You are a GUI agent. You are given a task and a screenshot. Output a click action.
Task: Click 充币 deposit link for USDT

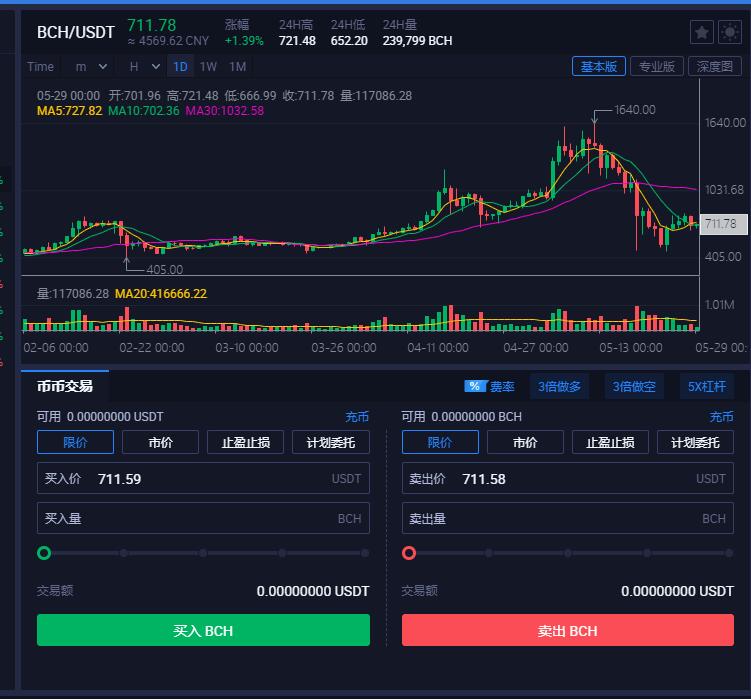[357, 417]
